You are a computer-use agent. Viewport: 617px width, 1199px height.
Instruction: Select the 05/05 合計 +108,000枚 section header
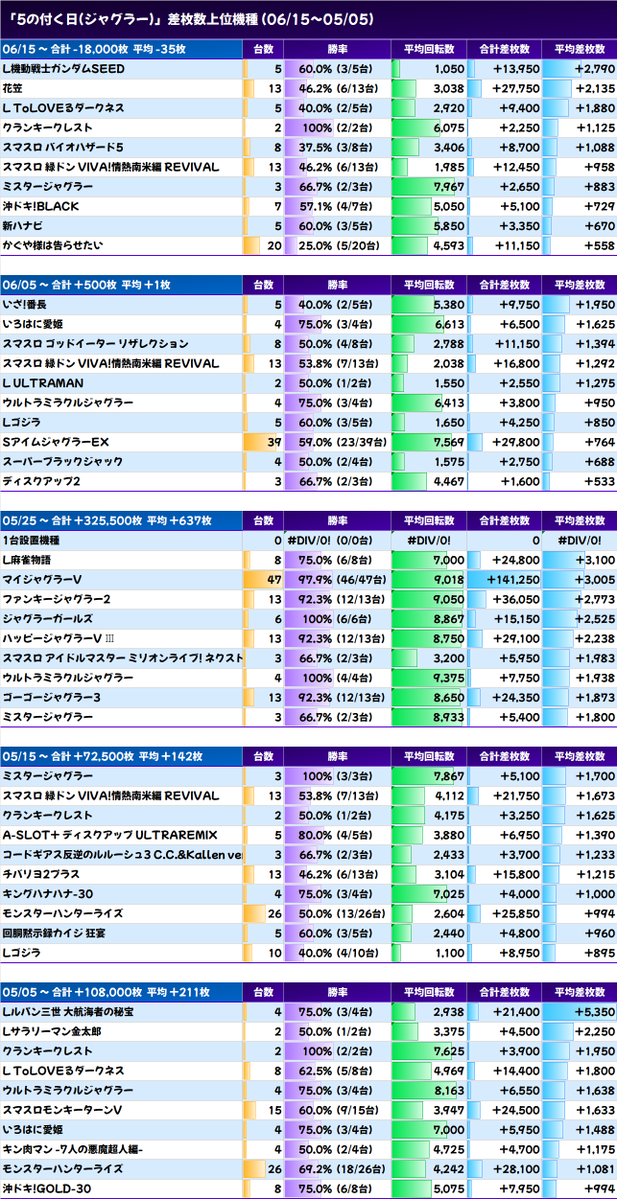121,992
